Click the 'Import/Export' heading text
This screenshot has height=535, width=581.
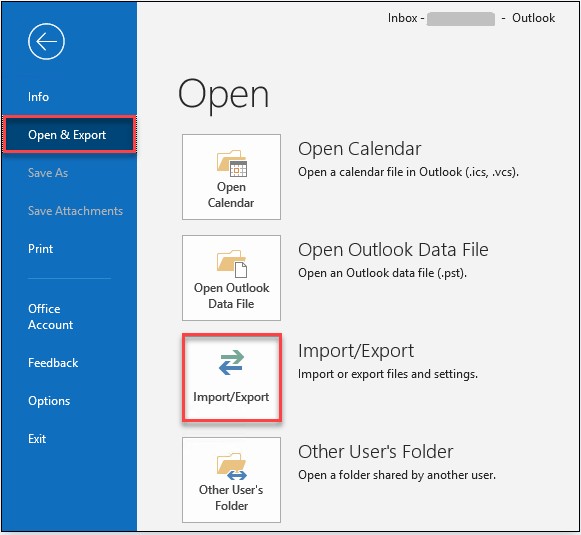(x=356, y=351)
